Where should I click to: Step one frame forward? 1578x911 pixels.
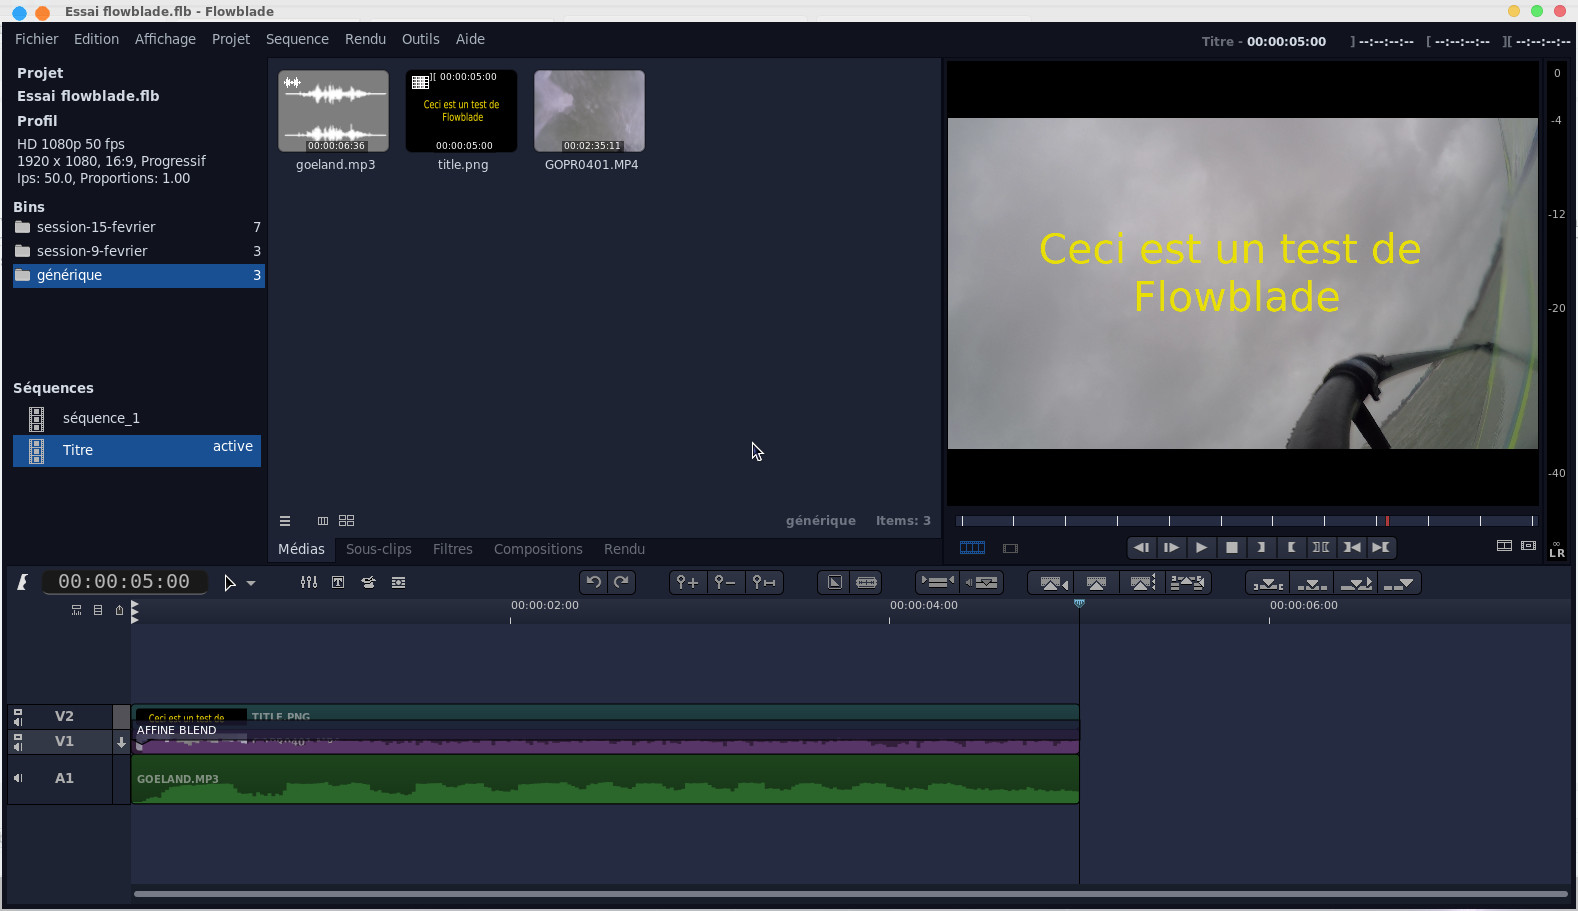(x=1171, y=547)
